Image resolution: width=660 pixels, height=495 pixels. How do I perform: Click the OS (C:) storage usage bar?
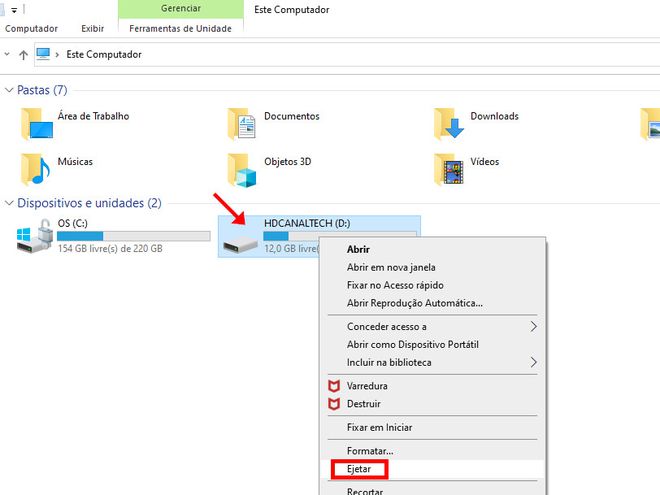point(134,236)
